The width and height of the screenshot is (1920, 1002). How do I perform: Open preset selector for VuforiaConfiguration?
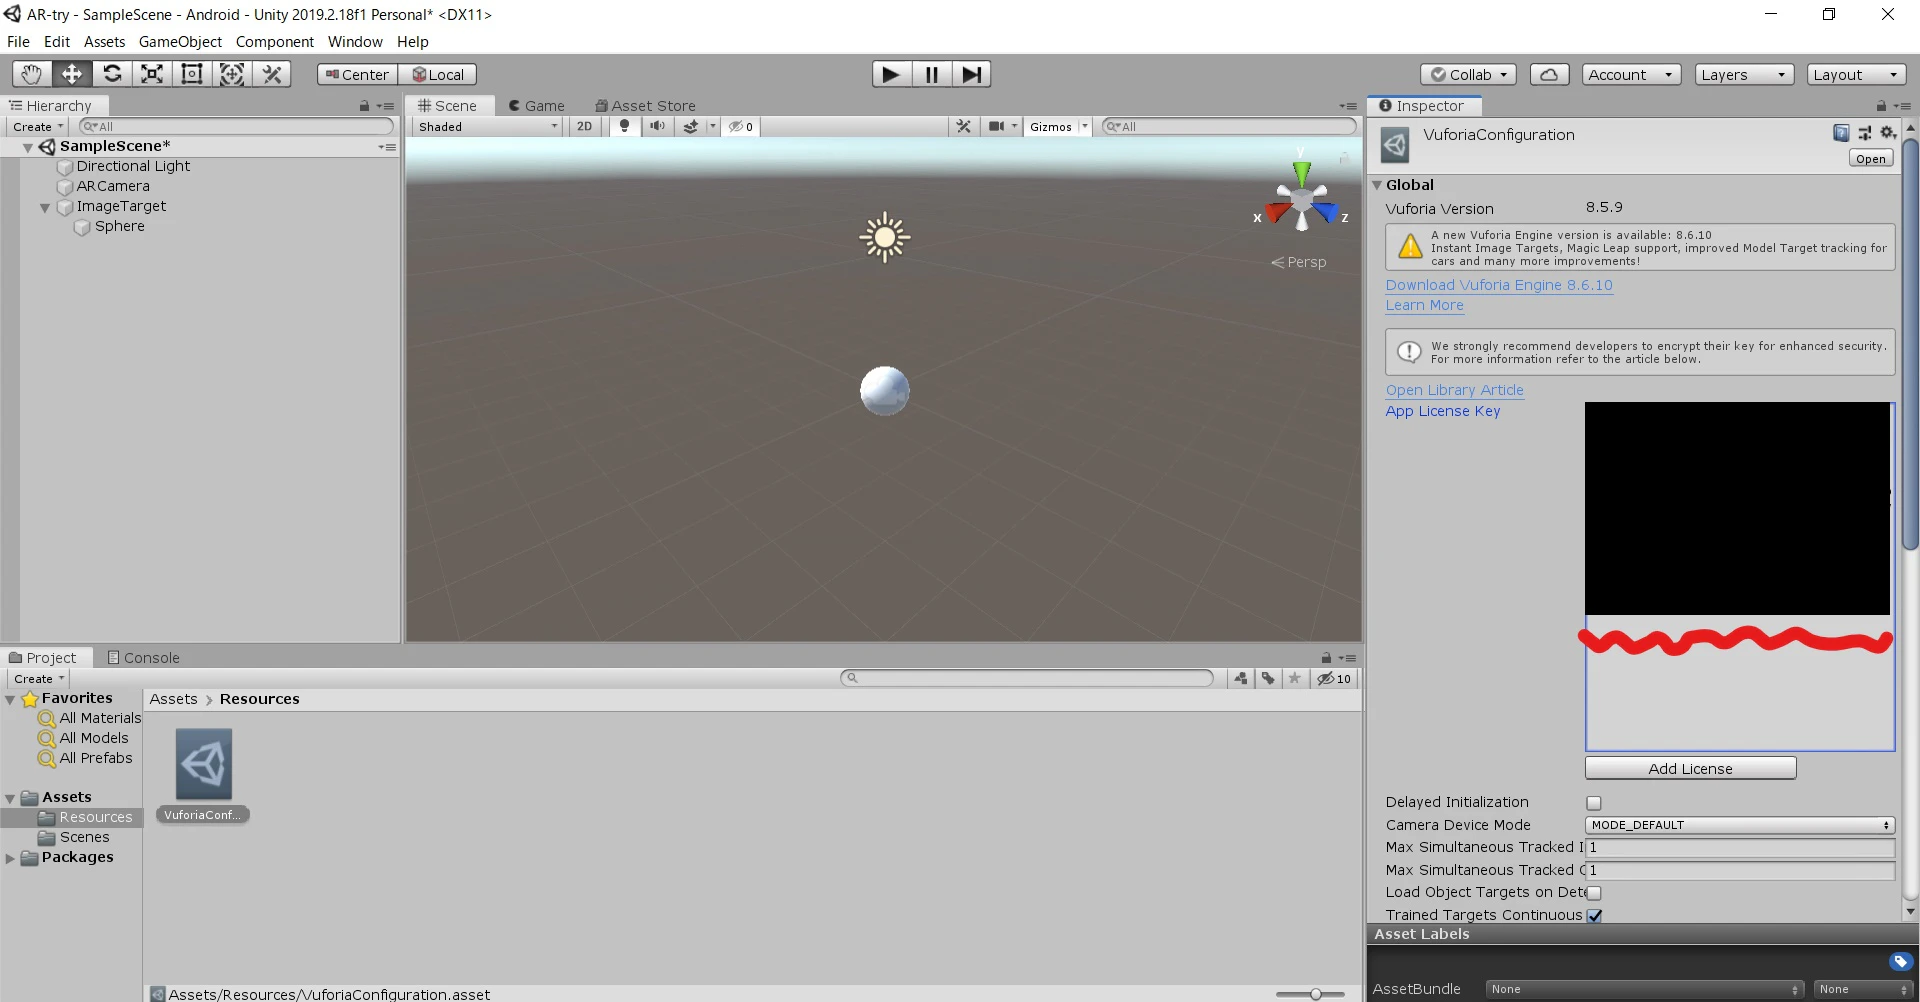pos(1865,133)
